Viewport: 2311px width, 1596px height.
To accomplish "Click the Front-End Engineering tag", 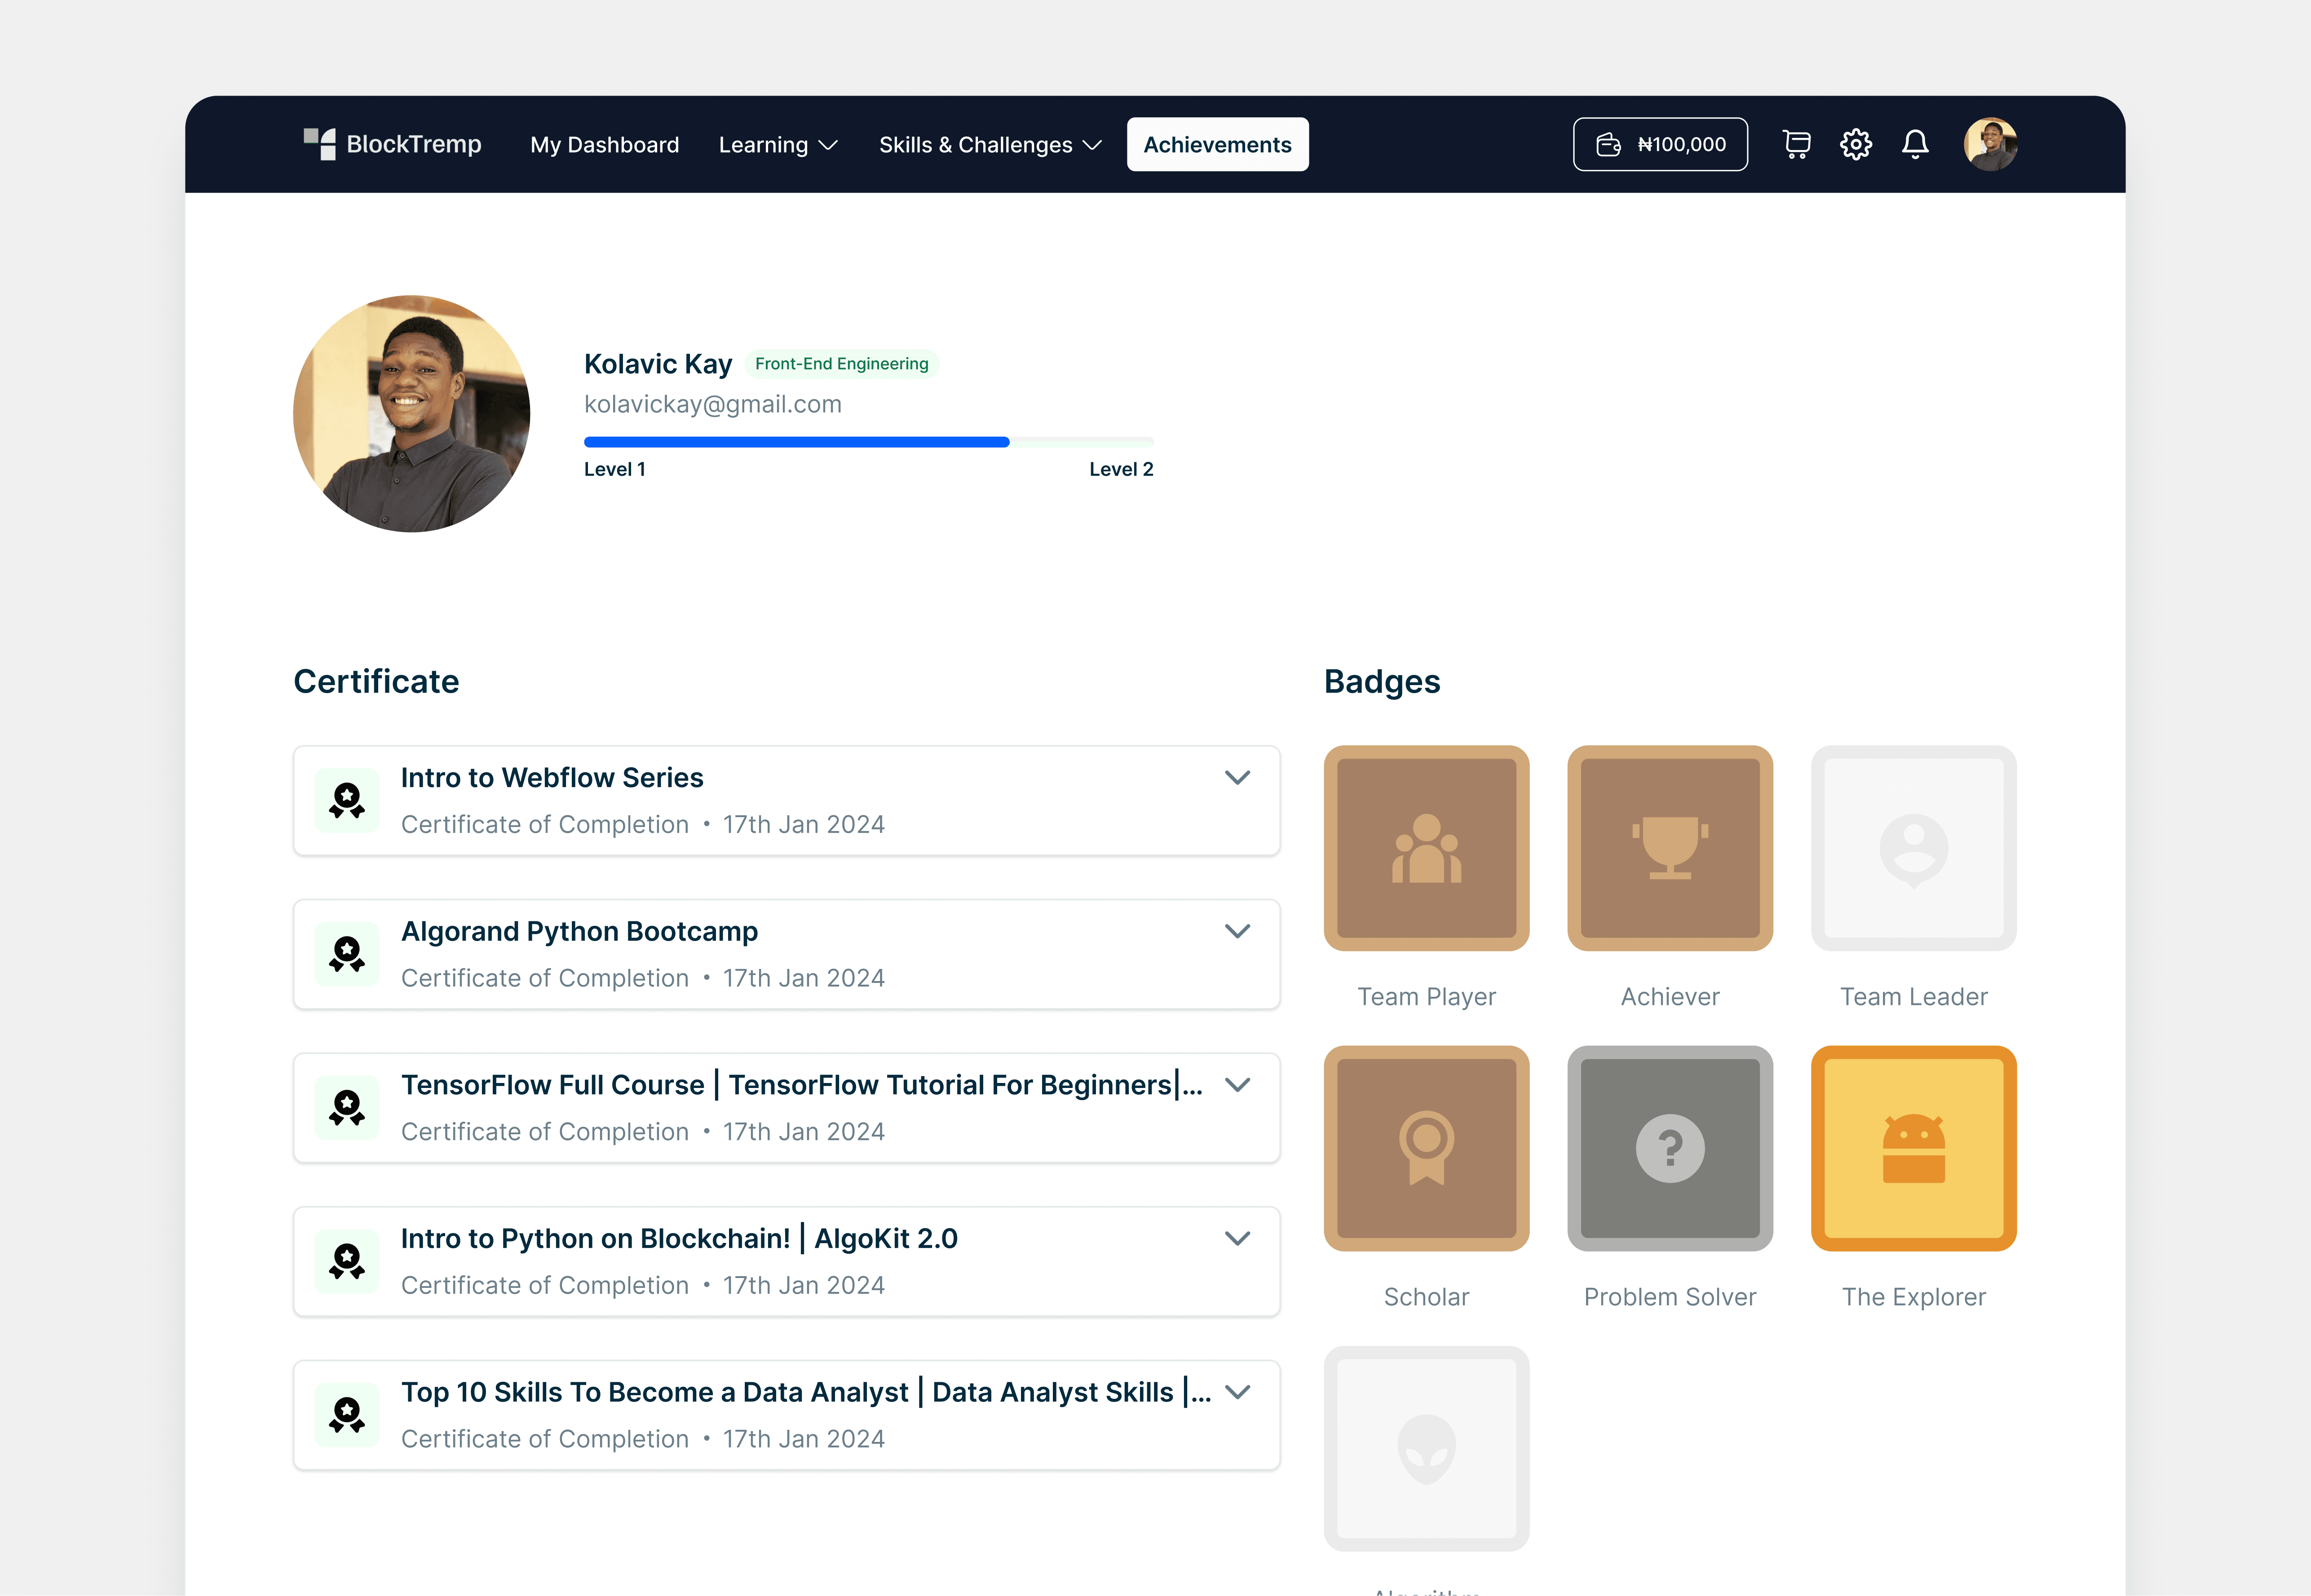I will click(x=841, y=364).
